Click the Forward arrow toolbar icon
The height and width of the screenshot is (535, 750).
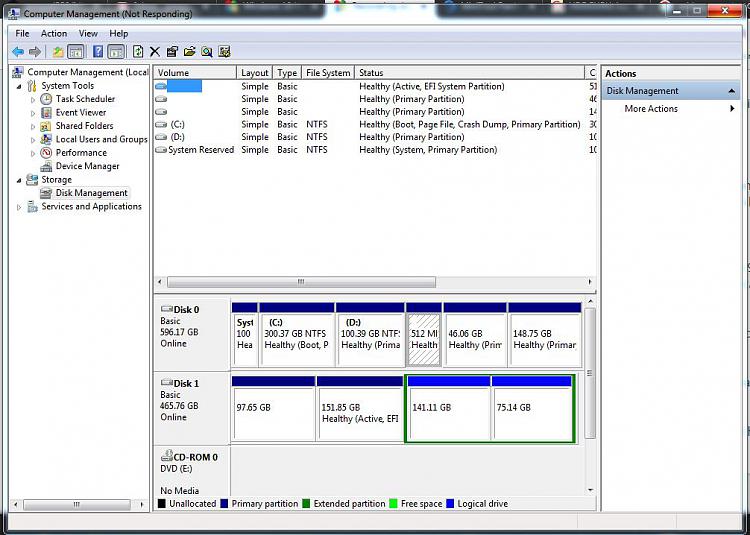coord(35,52)
